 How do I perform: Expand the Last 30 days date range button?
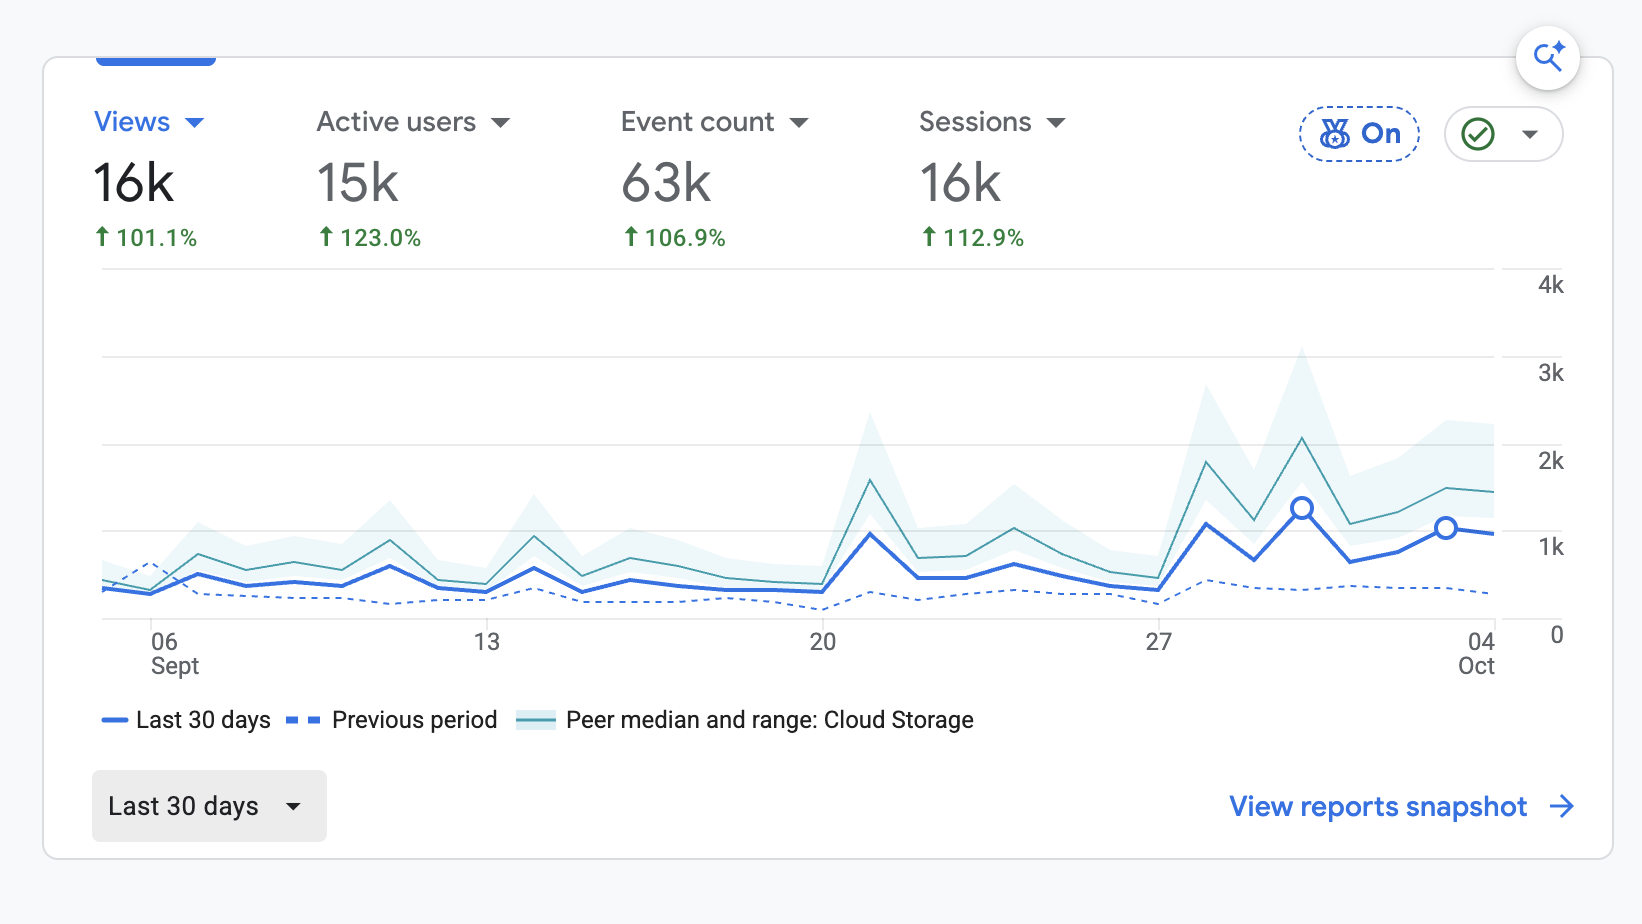pyautogui.click(x=209, y=806)
